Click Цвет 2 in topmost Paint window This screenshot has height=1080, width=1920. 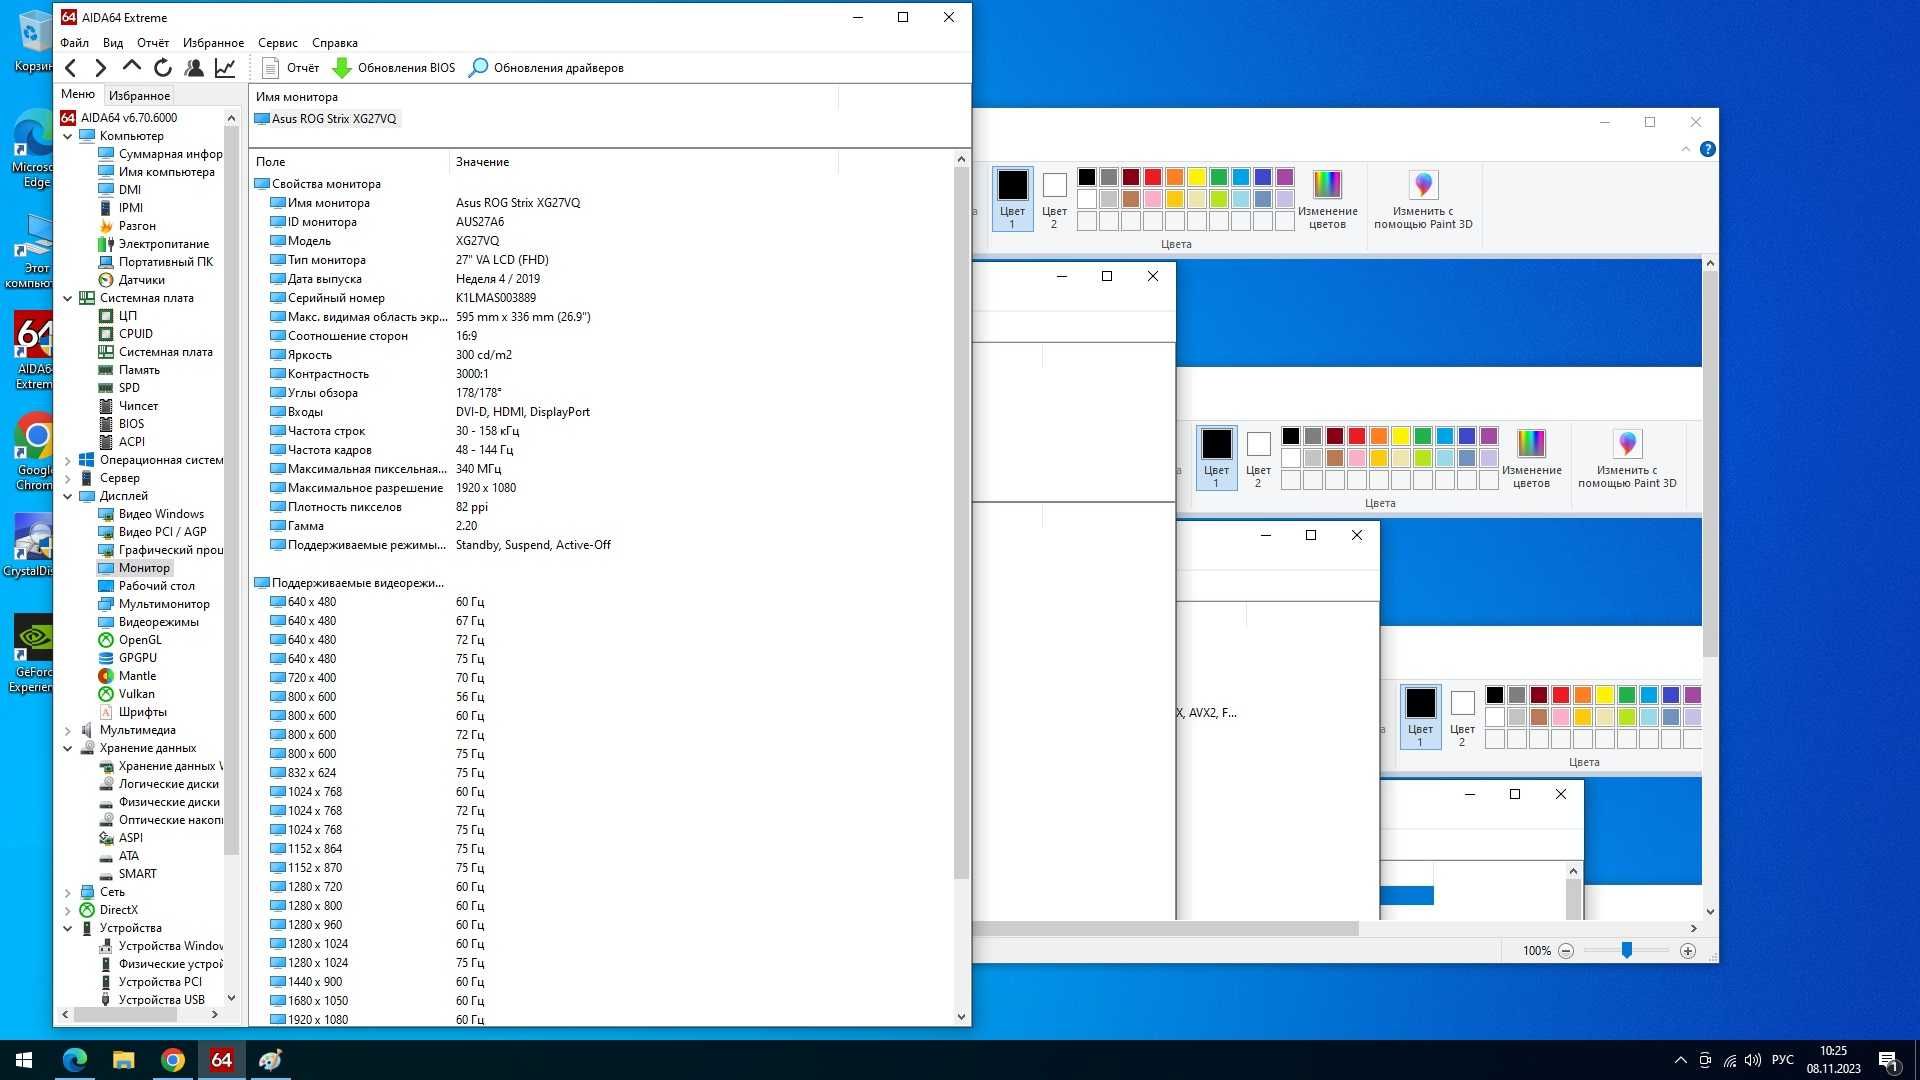point(1054,198)
